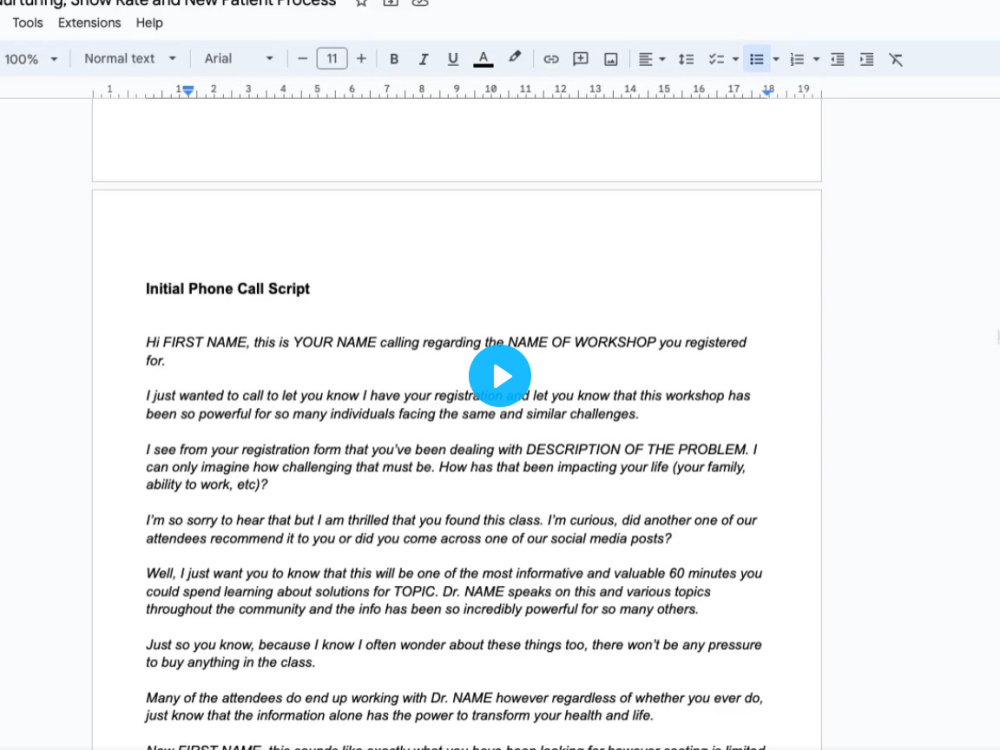Click the insert image icon
Image resolution: width=1000 pixels, height=750 pixels.
pyautogui.click(x=610, y=59)
